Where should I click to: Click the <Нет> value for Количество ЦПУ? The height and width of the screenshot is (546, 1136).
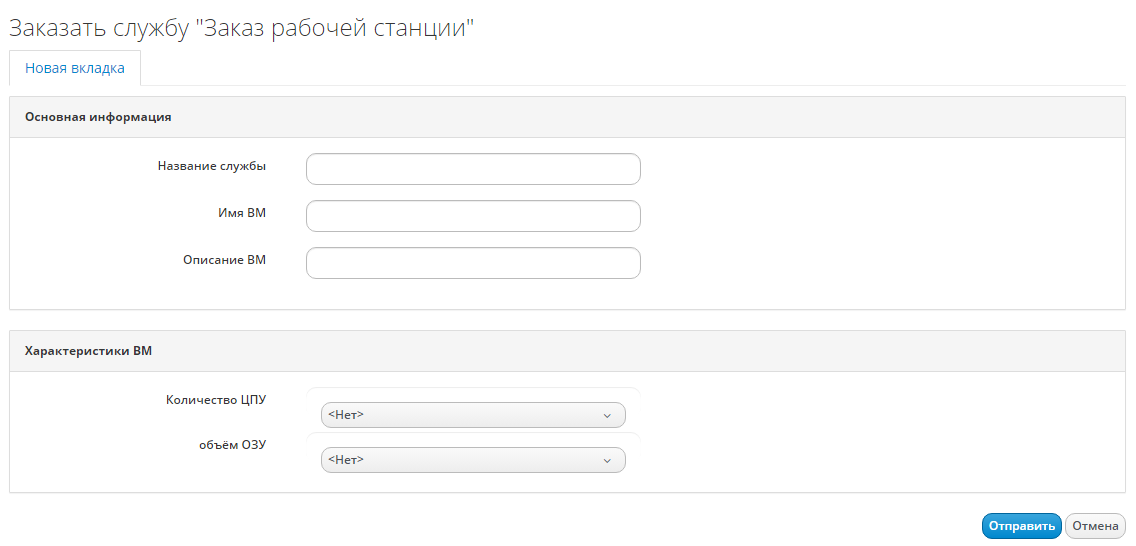click(x=346, y=415)
